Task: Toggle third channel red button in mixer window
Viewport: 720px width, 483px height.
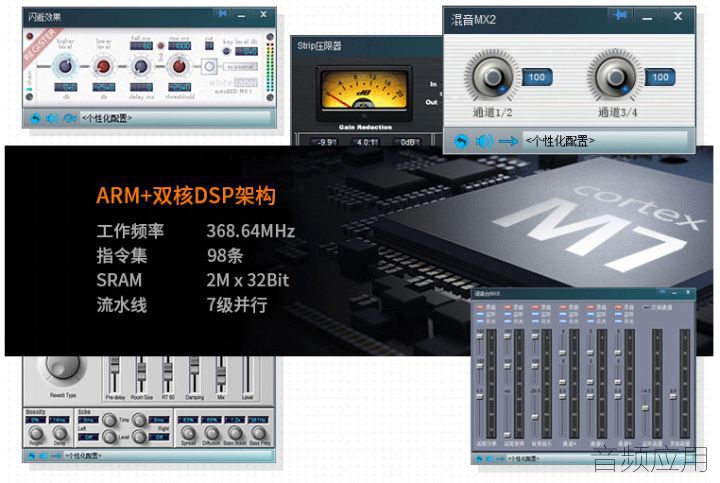Action: (535, 307)
